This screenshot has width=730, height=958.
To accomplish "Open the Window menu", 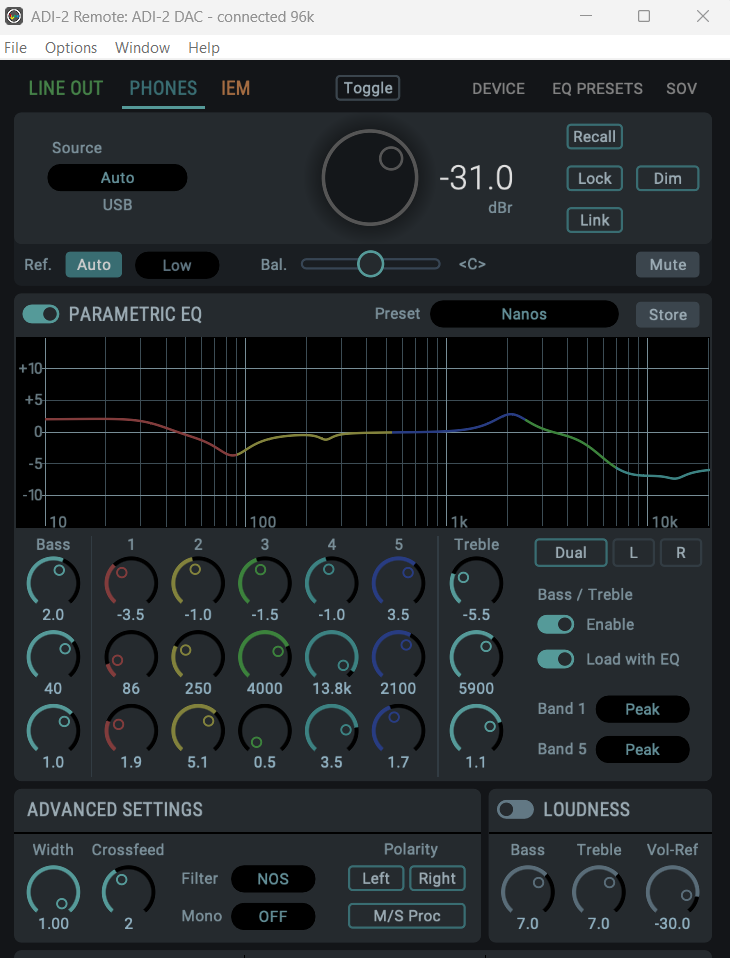I will 142,48.
